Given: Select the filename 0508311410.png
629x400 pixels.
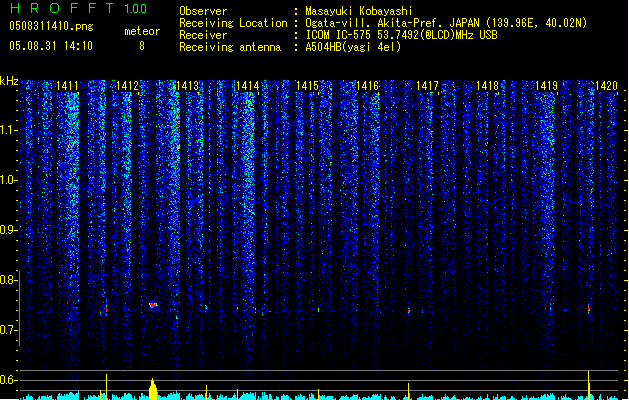Looking at the screenshot, I should [x=51, y=26].
